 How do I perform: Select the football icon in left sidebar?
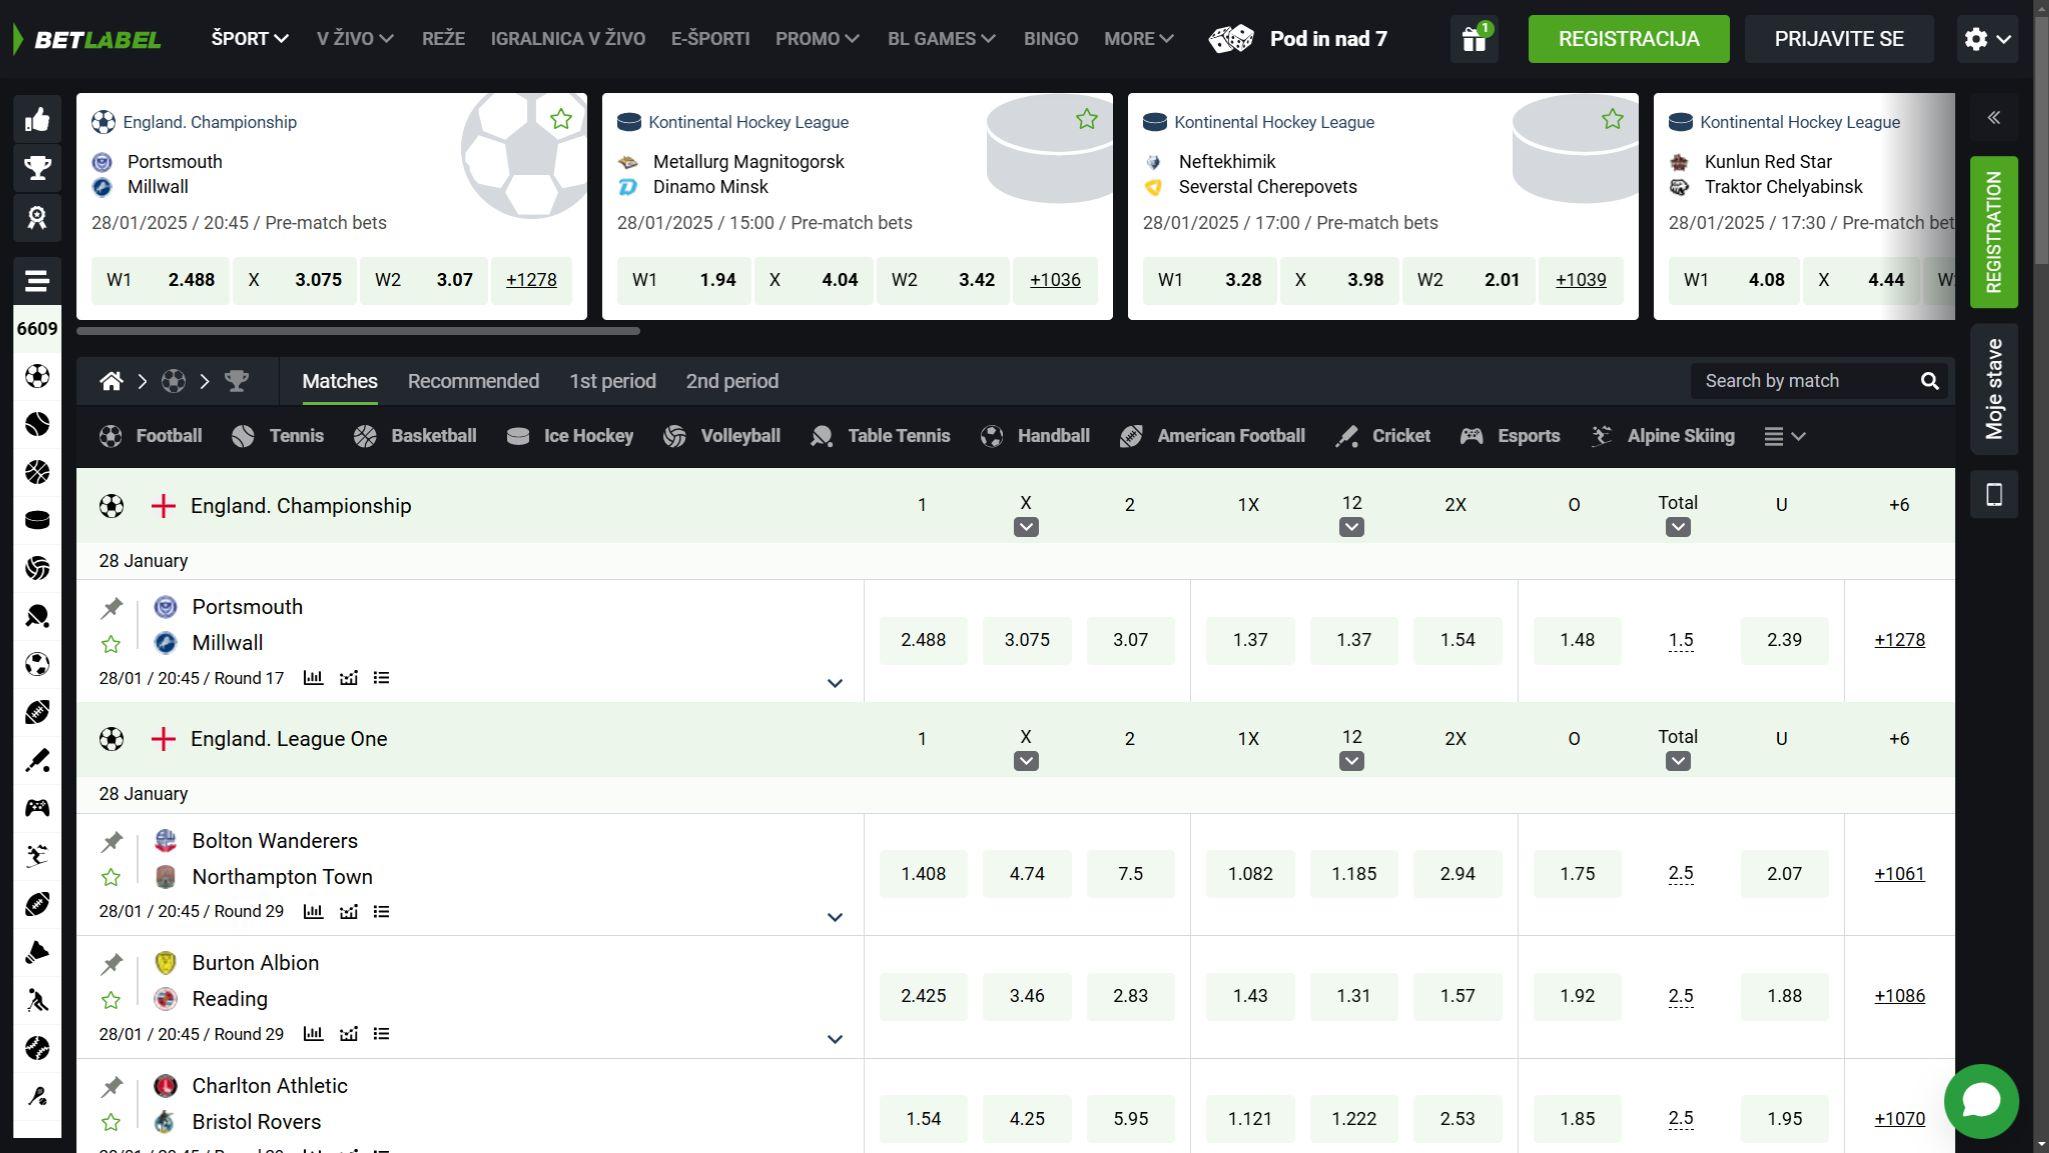[x=37, y=376]
